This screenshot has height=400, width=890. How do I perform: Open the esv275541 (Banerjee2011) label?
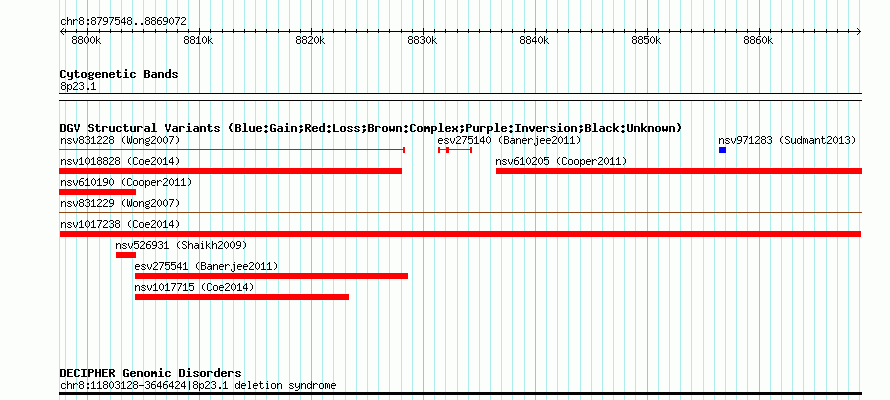pos(207,266)
